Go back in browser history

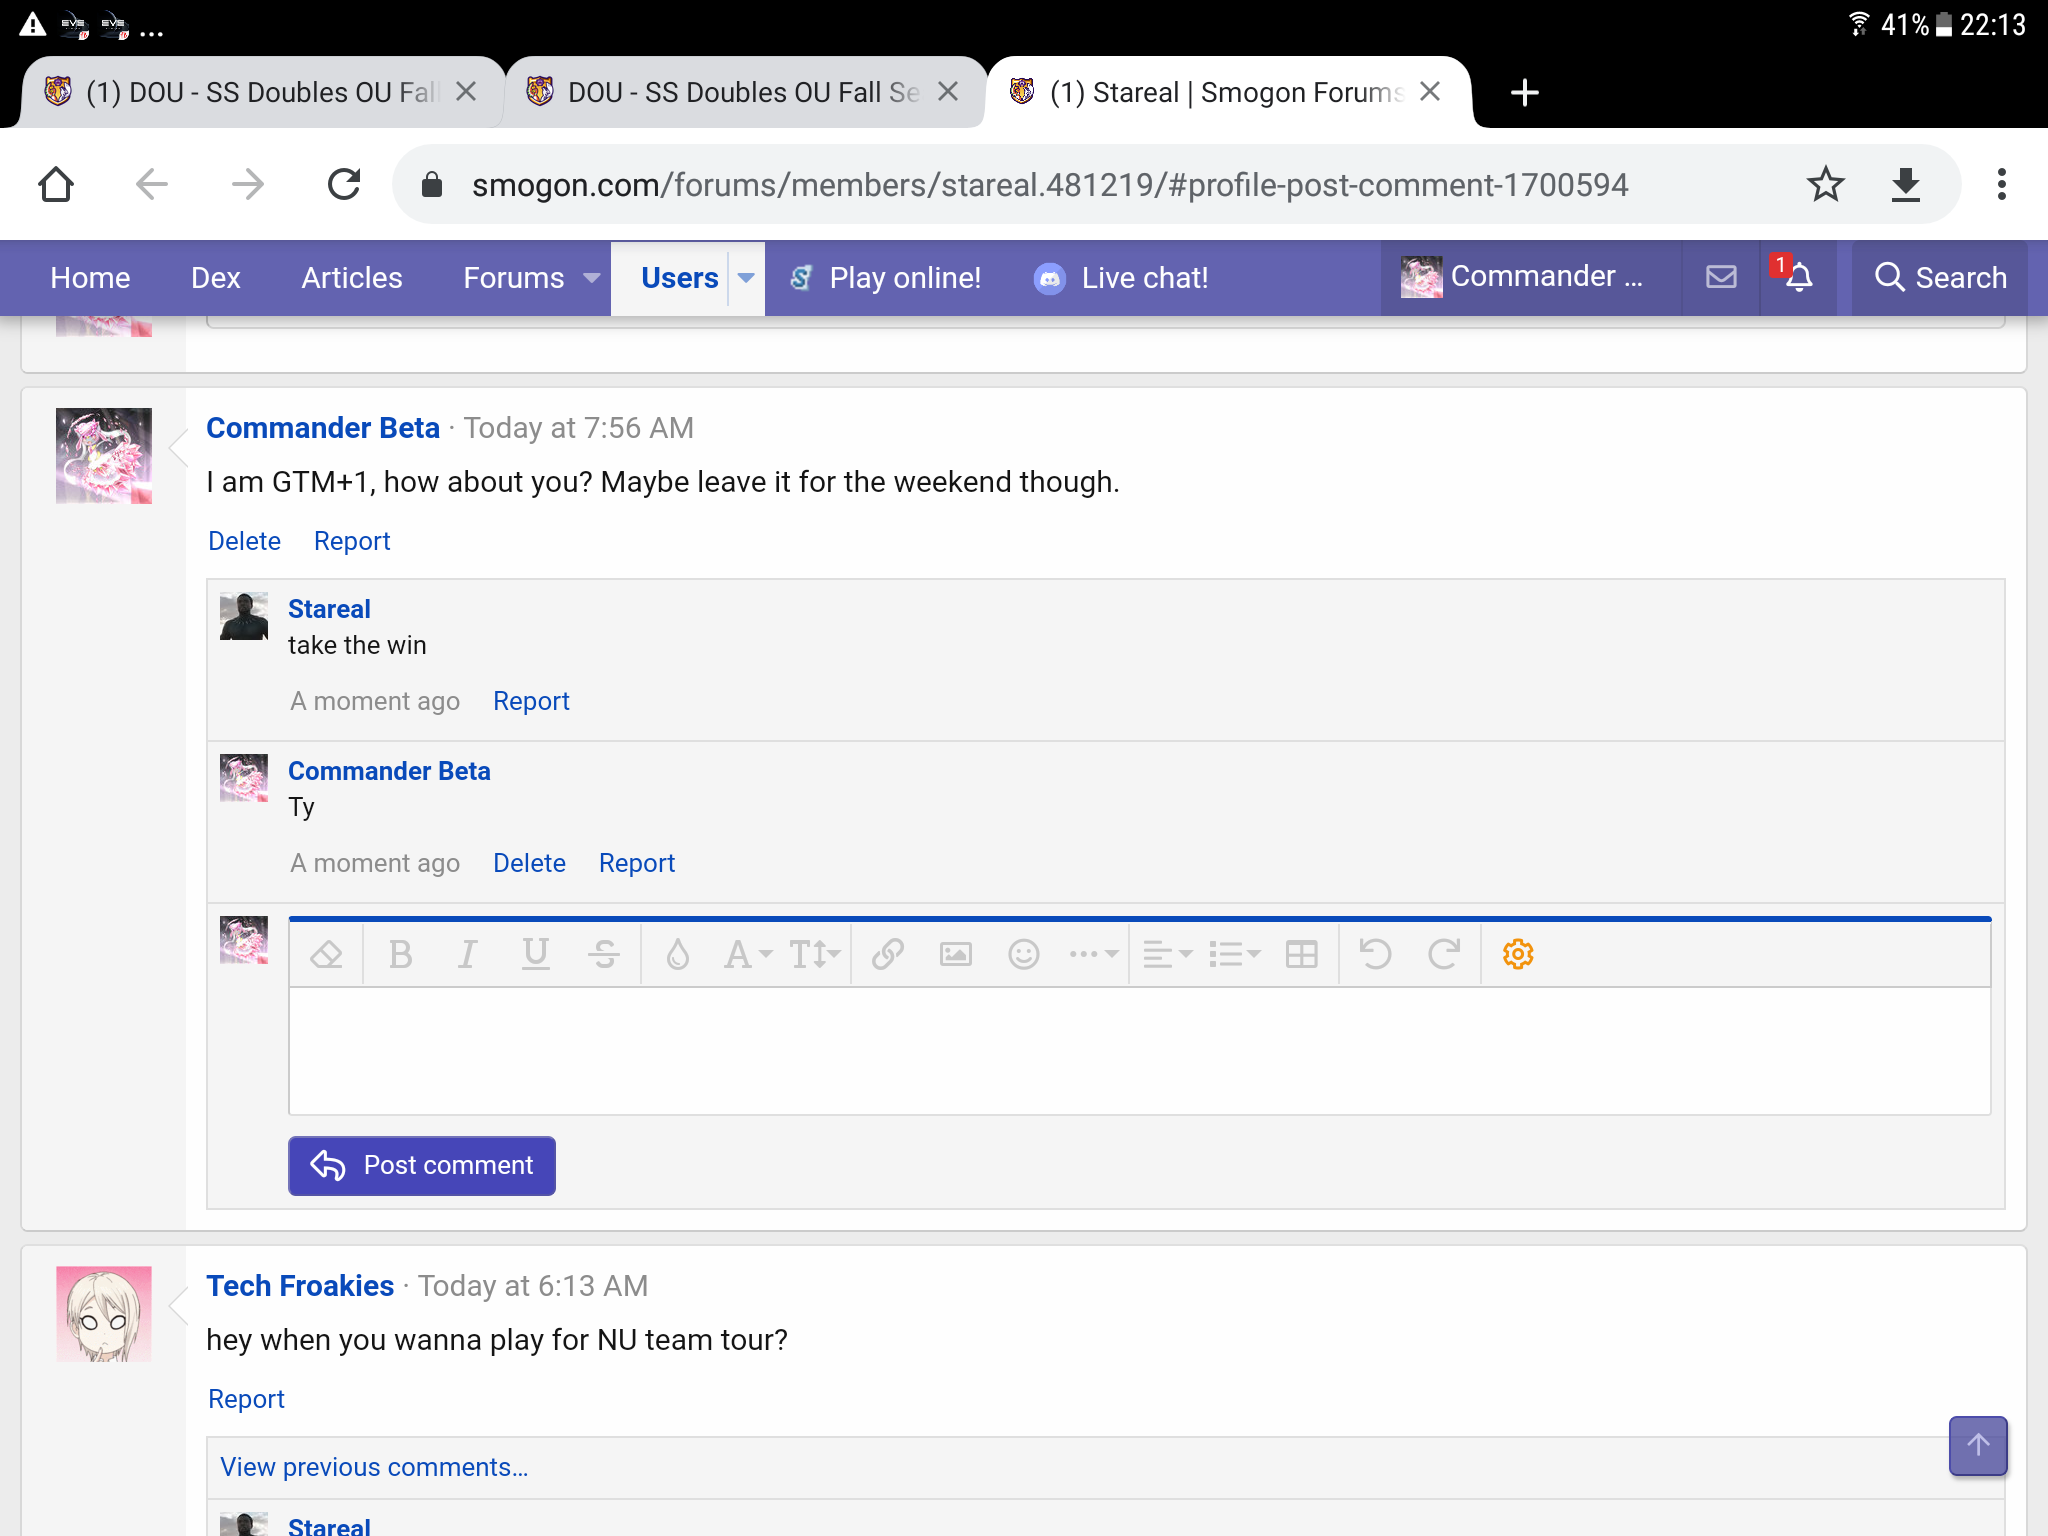[x=152, y=184]
